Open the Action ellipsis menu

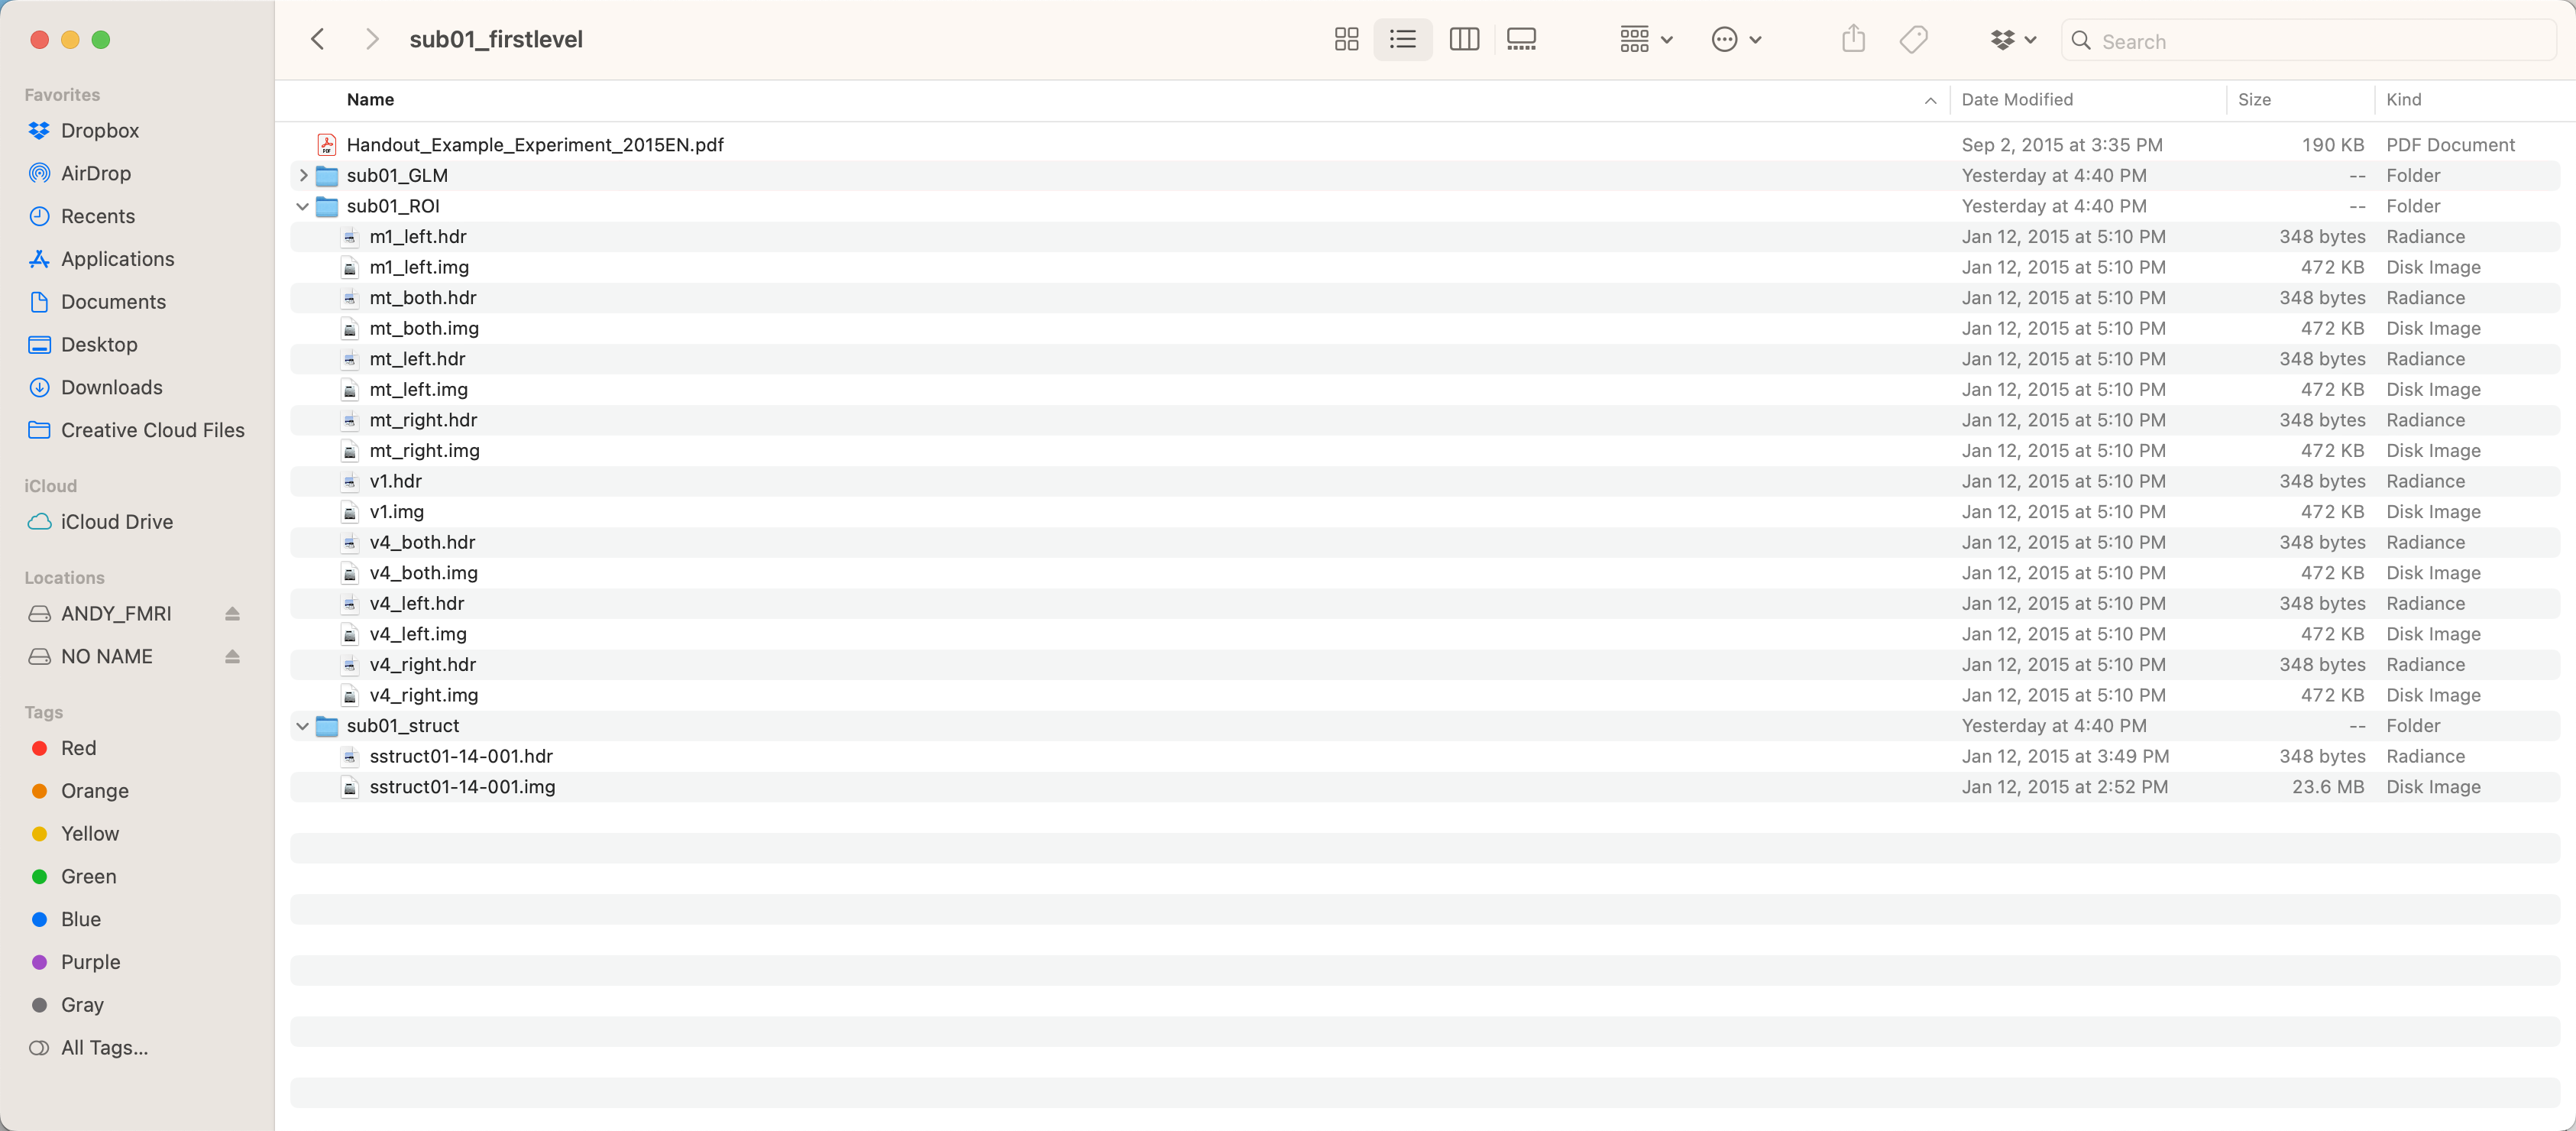coord(1736,39)
